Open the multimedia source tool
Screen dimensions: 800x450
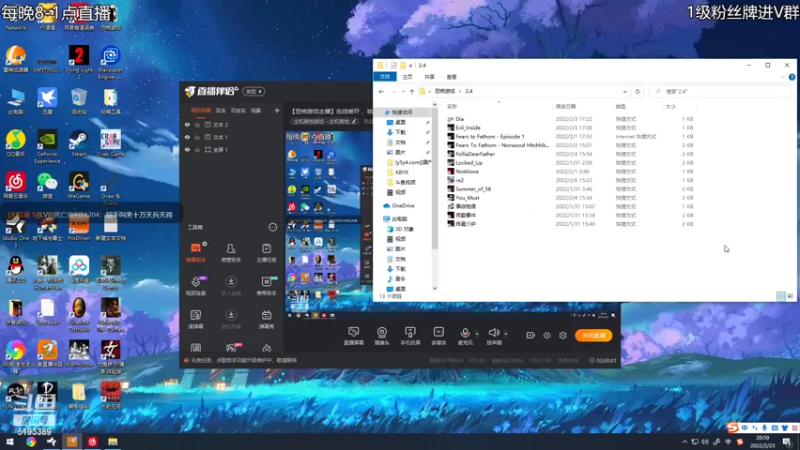[438, 336]
